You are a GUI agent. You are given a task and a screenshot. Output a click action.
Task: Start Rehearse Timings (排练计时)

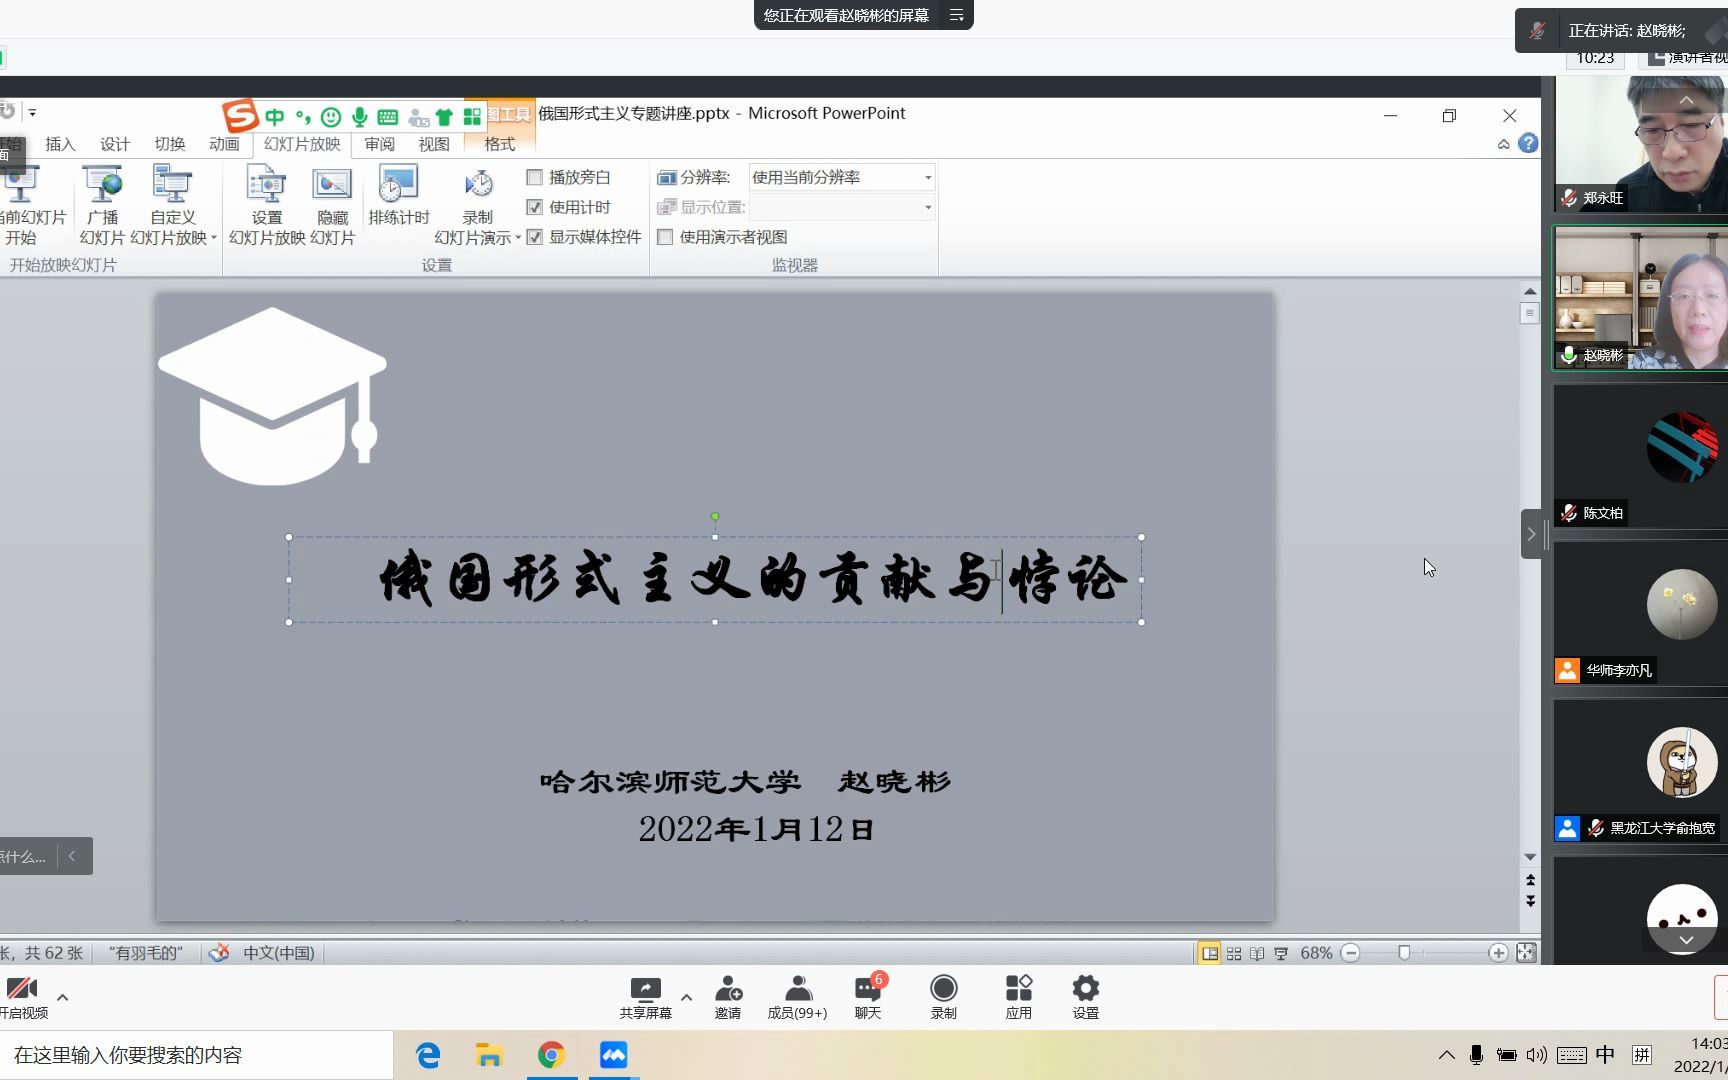pos(398,196)
